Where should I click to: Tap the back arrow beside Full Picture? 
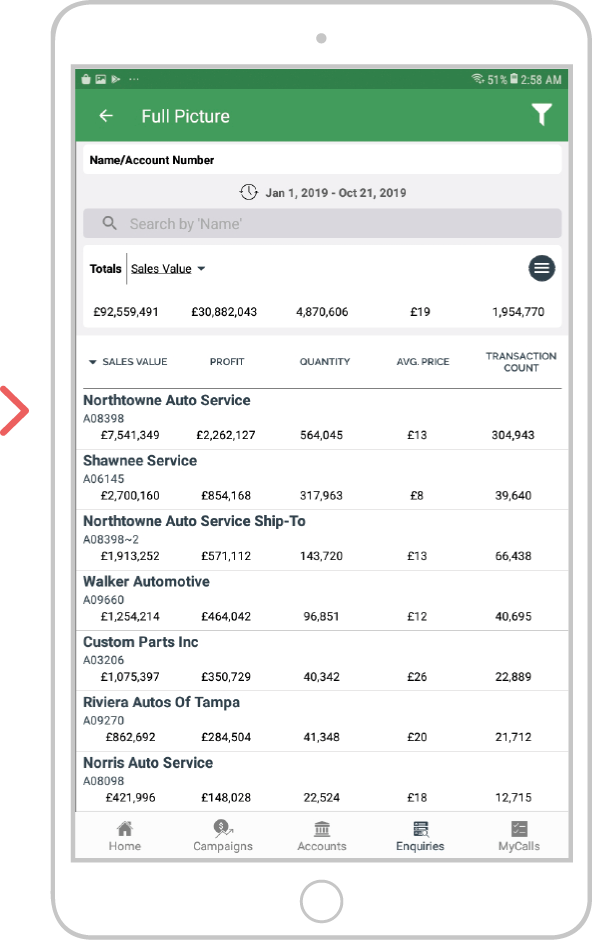pyautogui.click(x=106, y=116)
